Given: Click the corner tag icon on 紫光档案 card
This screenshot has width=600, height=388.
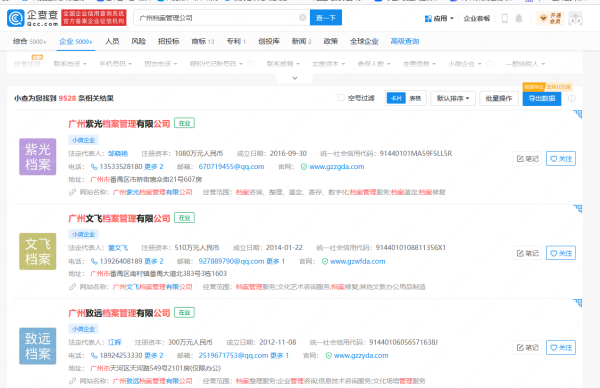Looking at the screenshot, I should tap(578, 114).
